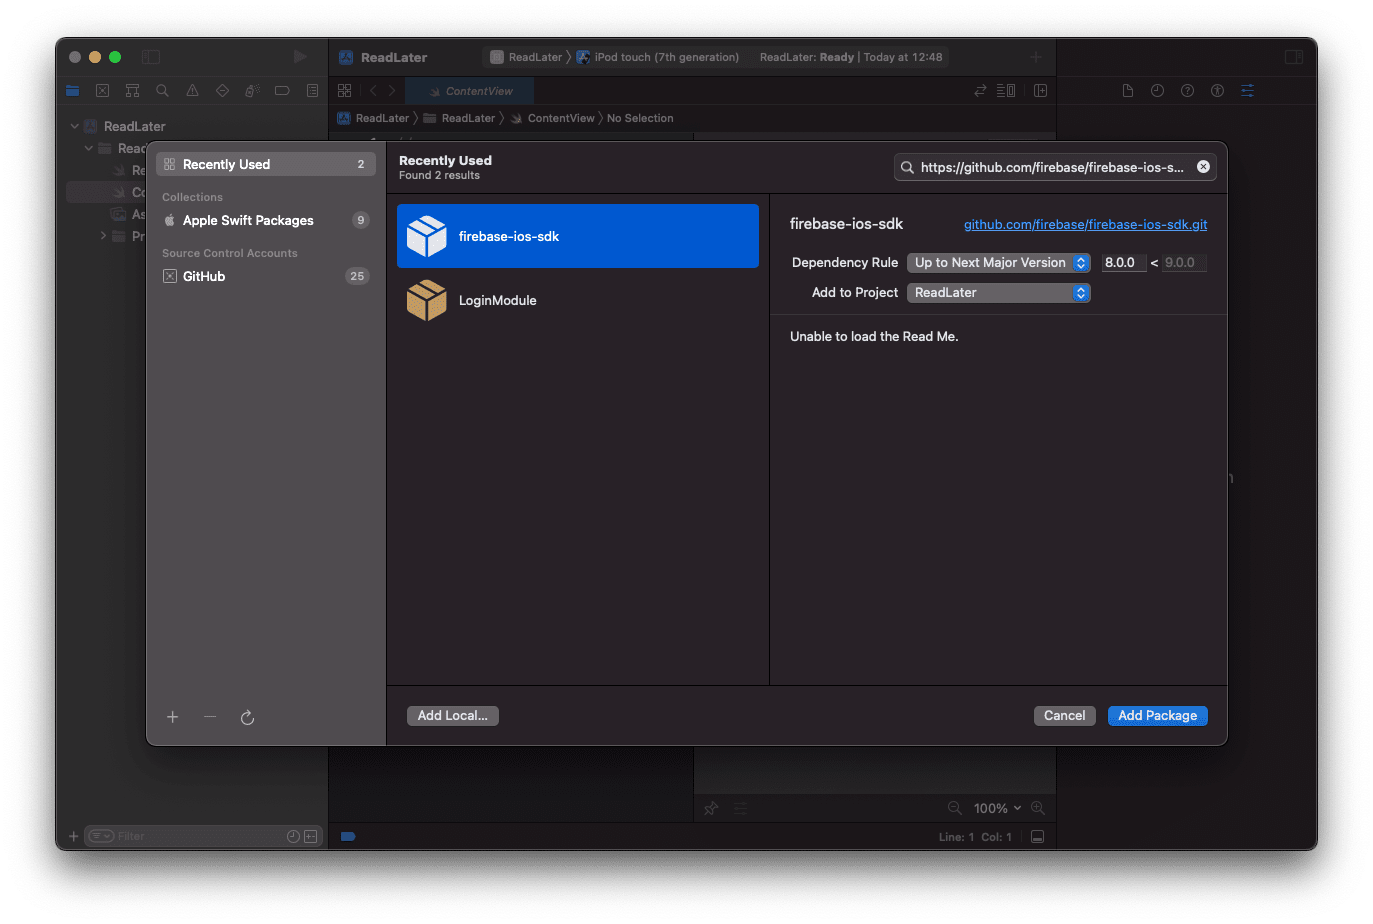Open the 100% zoom level dropdown
Image resolution: width=1373 pixels, height=924 pixels.
(x=998, y=808)
